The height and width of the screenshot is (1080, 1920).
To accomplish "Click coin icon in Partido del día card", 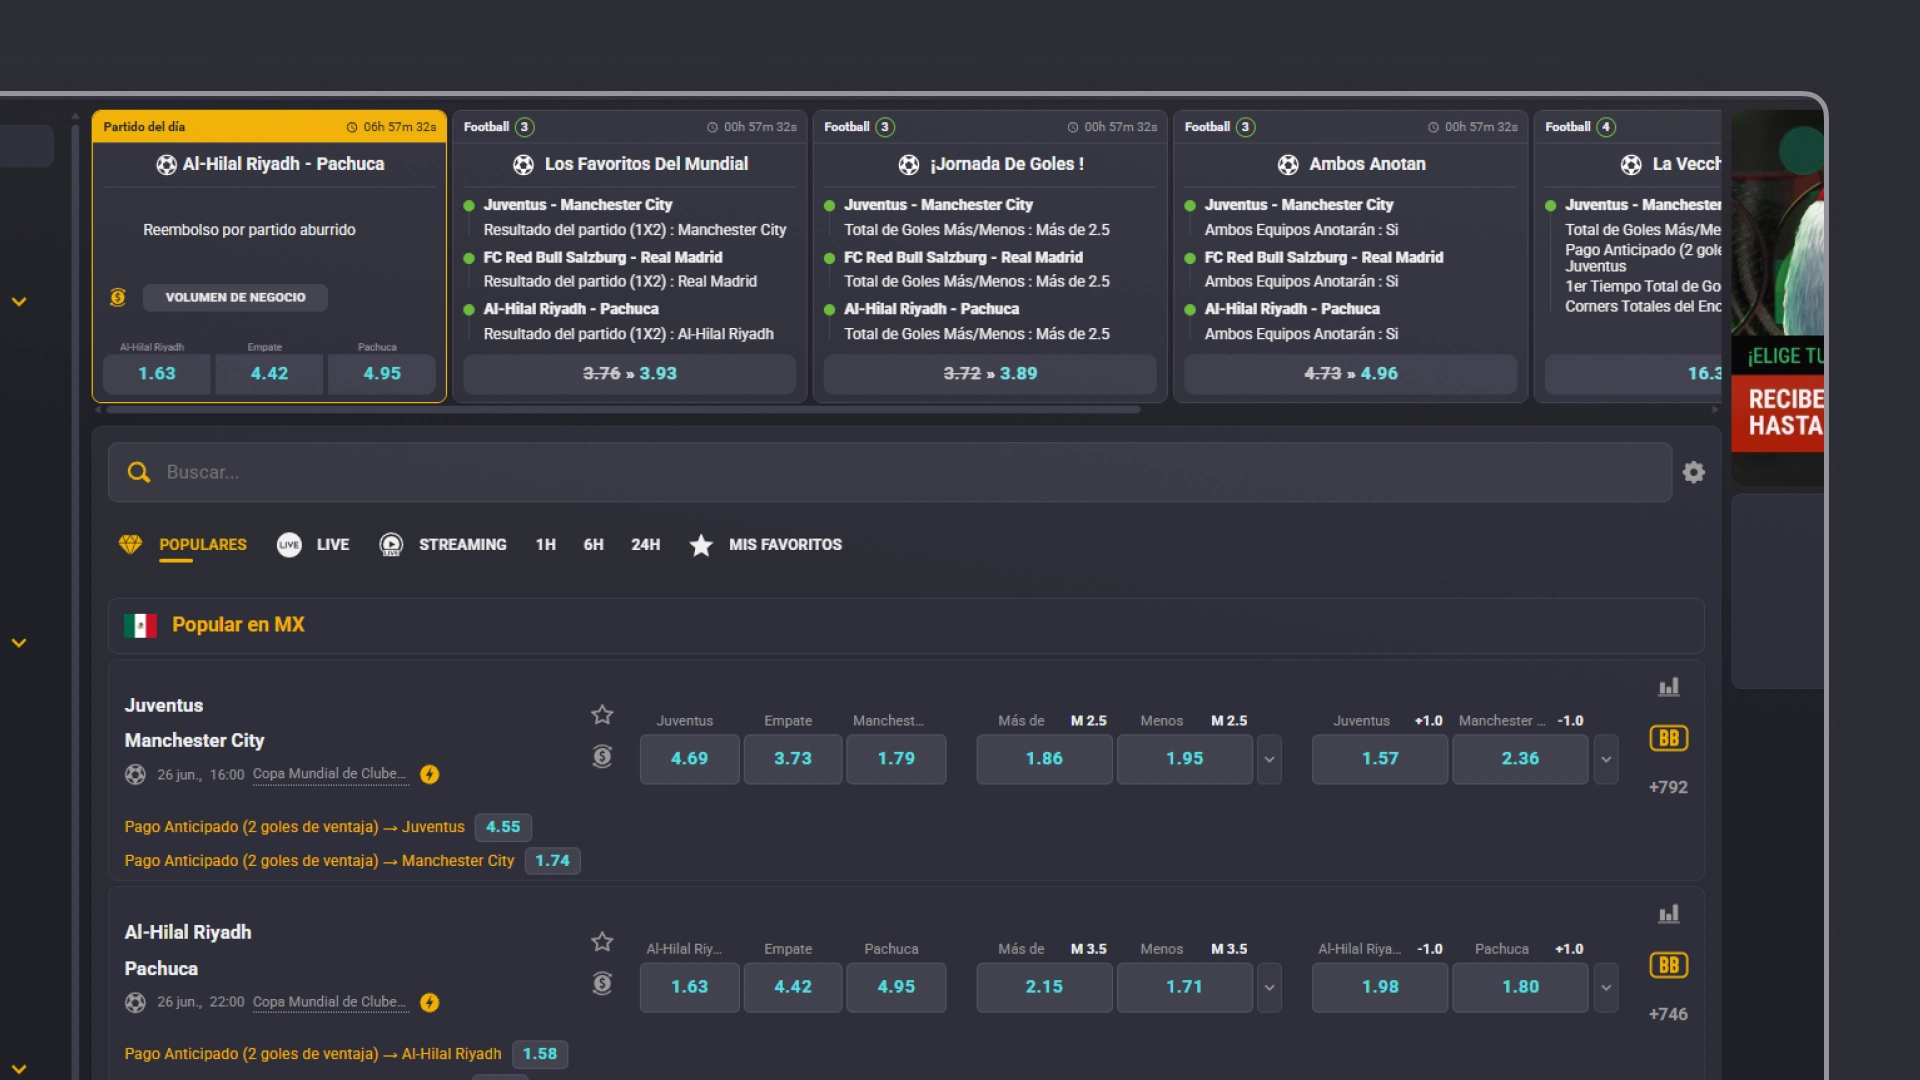I will point(118,297).
